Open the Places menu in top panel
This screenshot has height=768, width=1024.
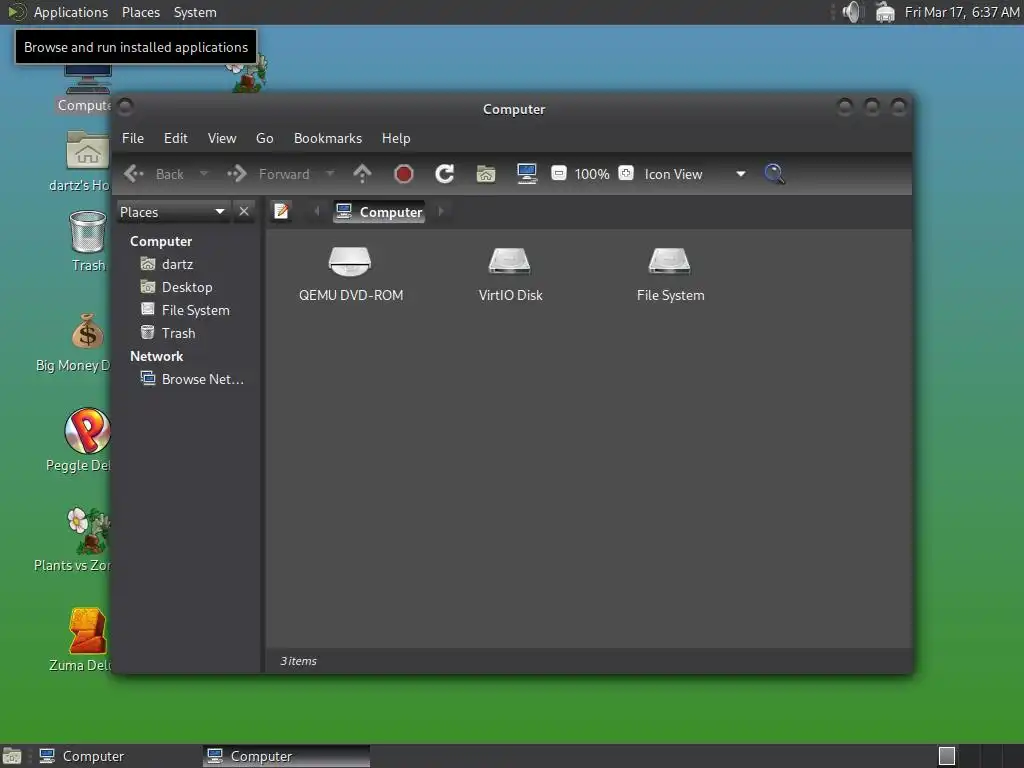click(x=141, y=12)
